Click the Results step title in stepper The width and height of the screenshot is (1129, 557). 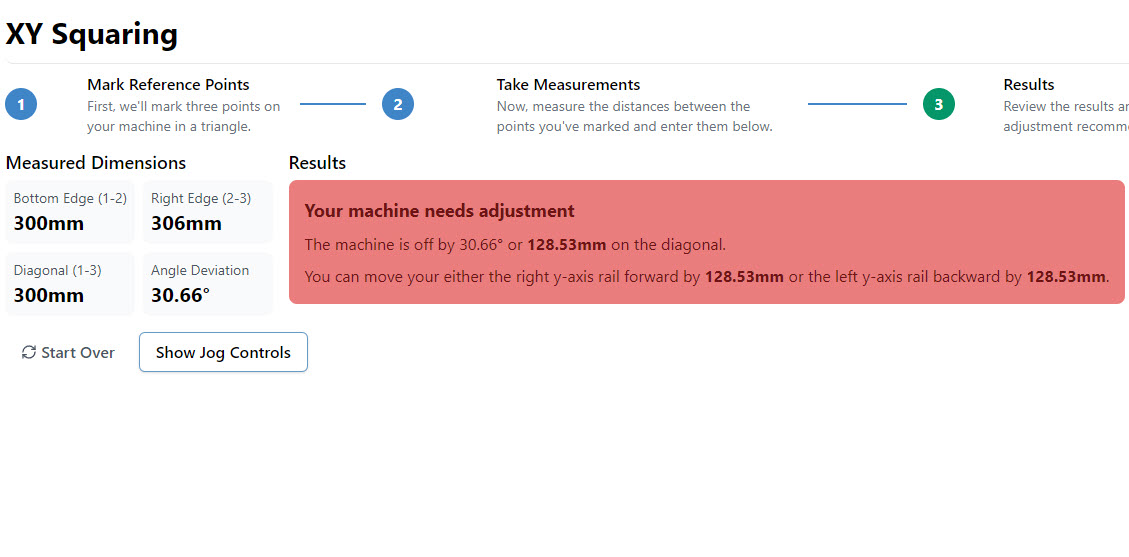[x=1029, y=85]
